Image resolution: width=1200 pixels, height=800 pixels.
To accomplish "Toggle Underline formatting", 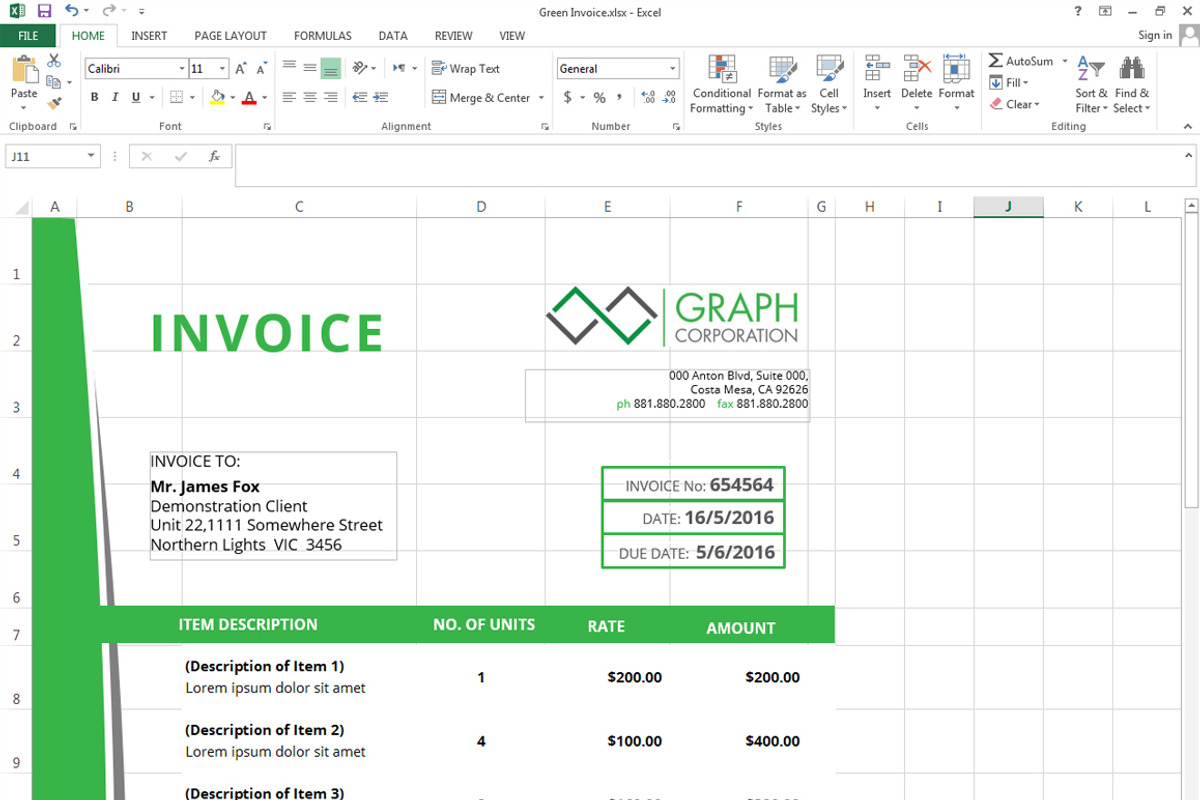I will point(136,98).
